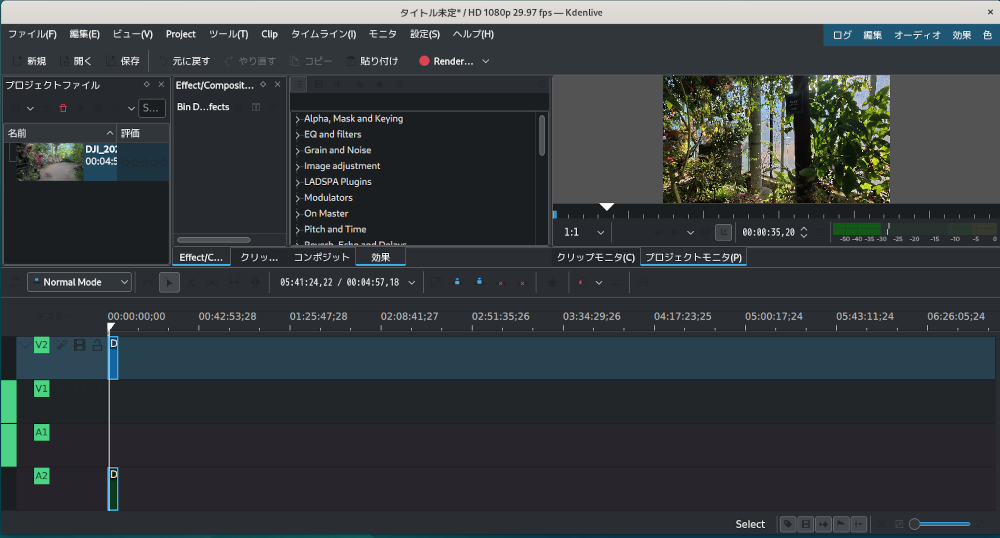Open favorite effects star in timeline toolbar
This screenshot has width=1000, height=538.
point(552,282)
